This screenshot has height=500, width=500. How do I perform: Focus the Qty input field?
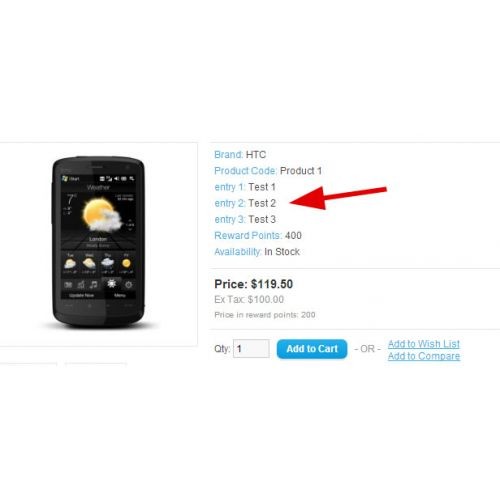[x=251, y=349]
